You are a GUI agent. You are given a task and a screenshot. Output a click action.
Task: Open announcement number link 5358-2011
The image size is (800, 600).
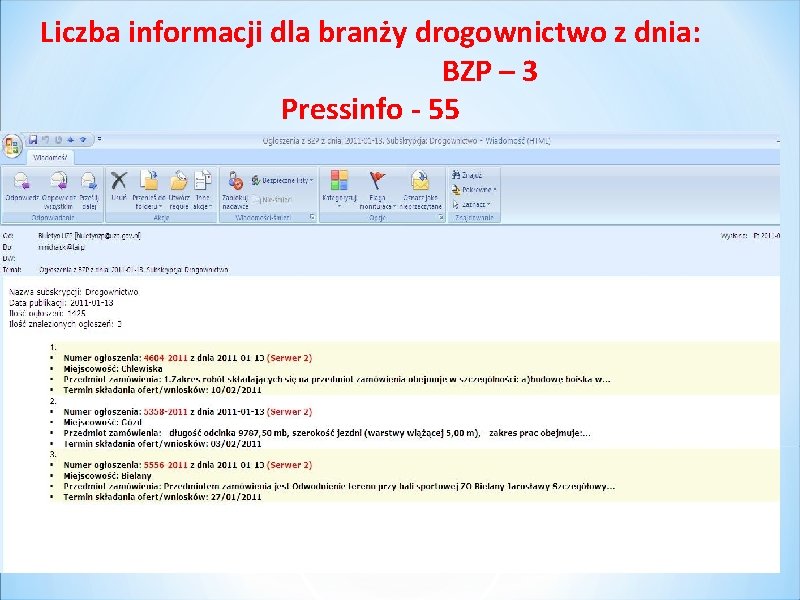166,412
